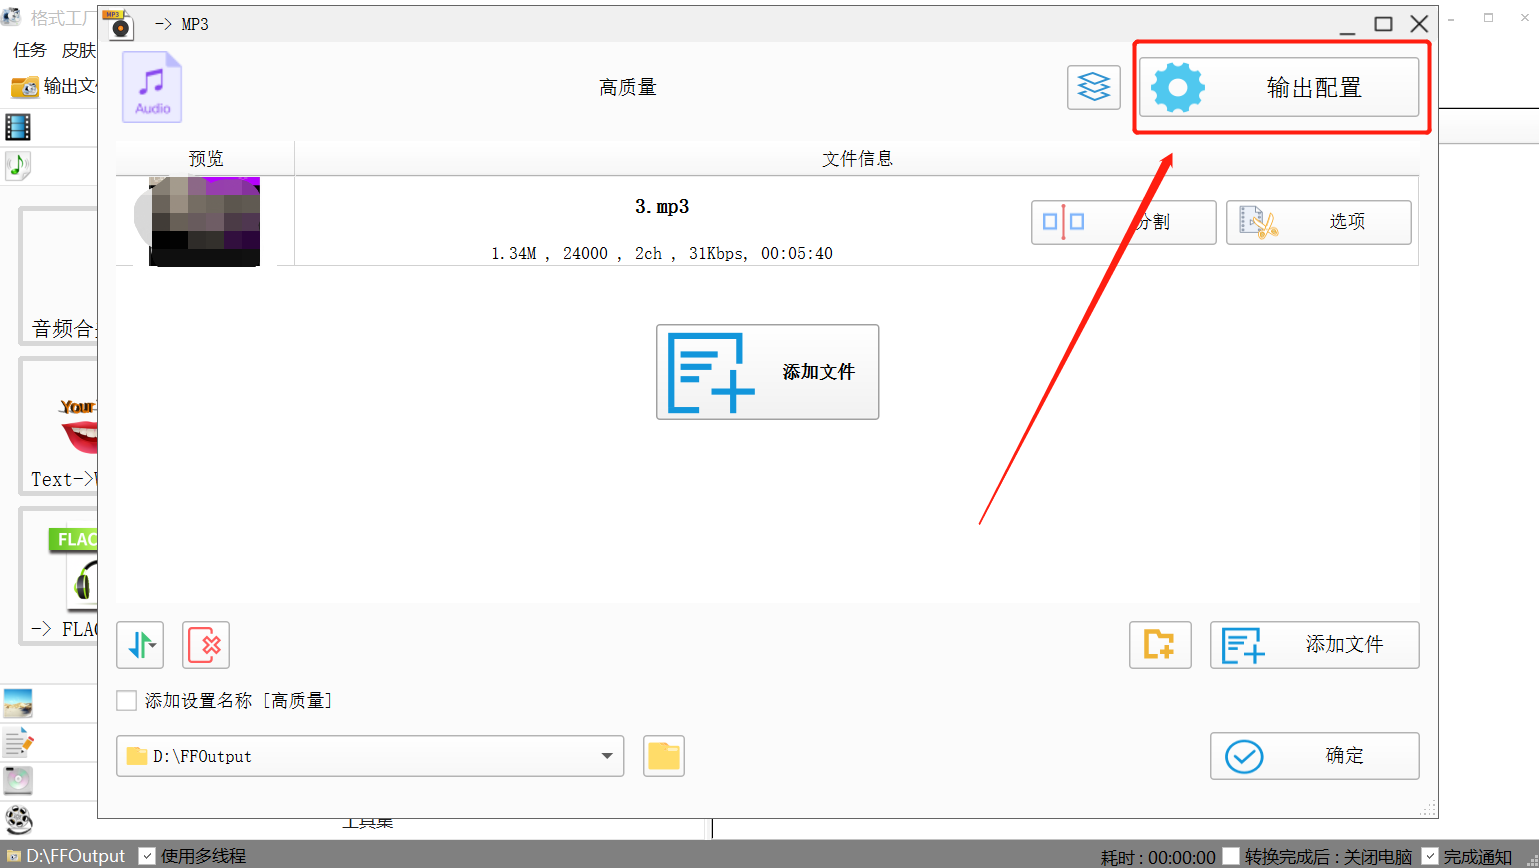The image size is (1539, 868).
Task: Open the 皮肤 menu in main window
Action: click(78, 50)
